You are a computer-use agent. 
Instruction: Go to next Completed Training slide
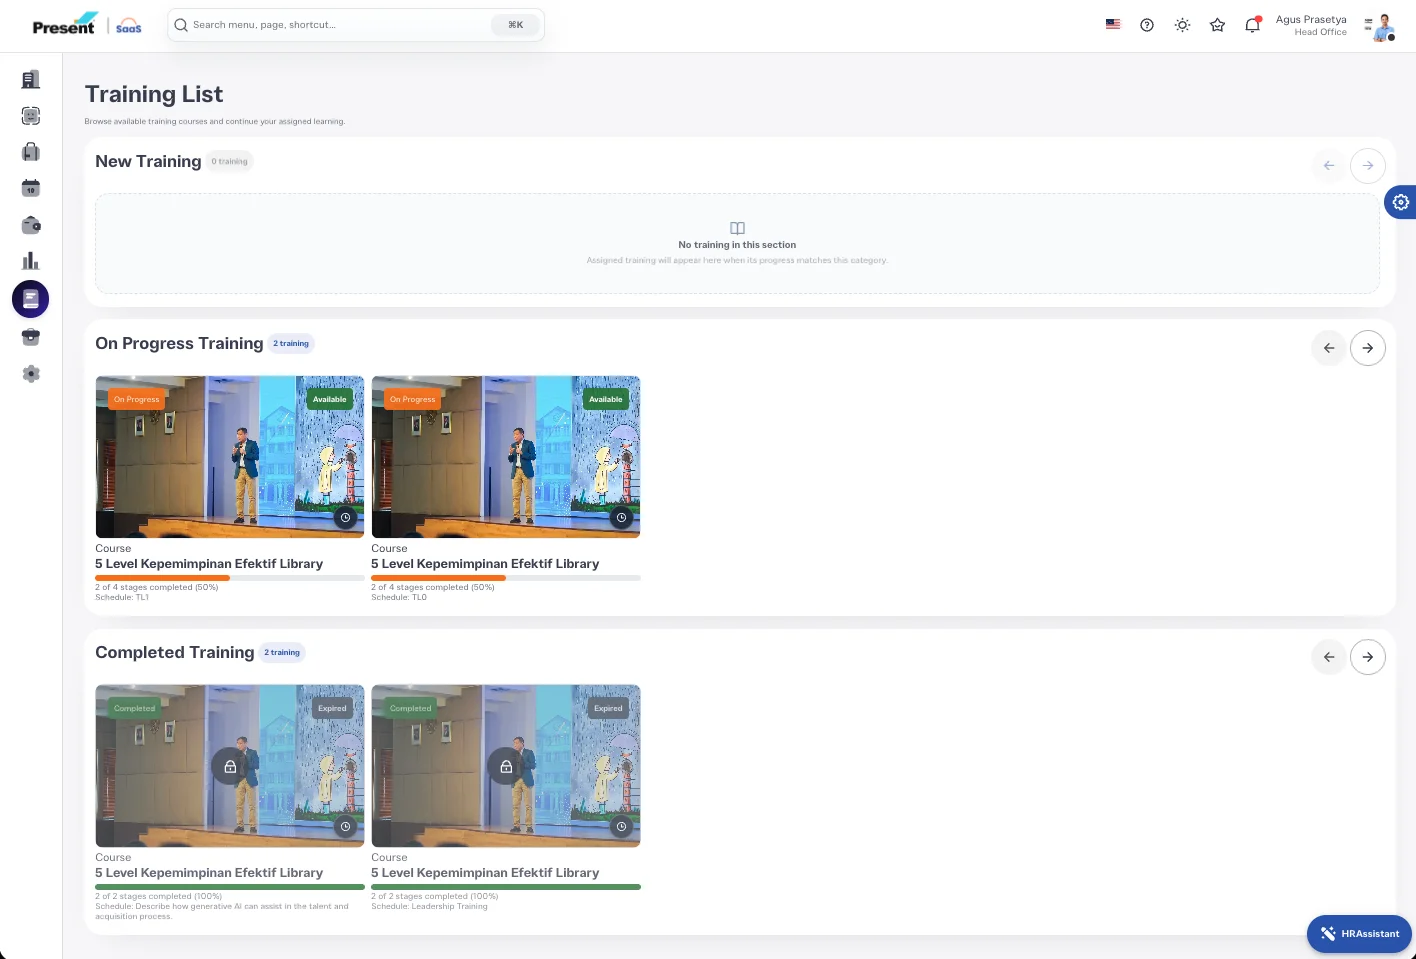click(1368, 657)
